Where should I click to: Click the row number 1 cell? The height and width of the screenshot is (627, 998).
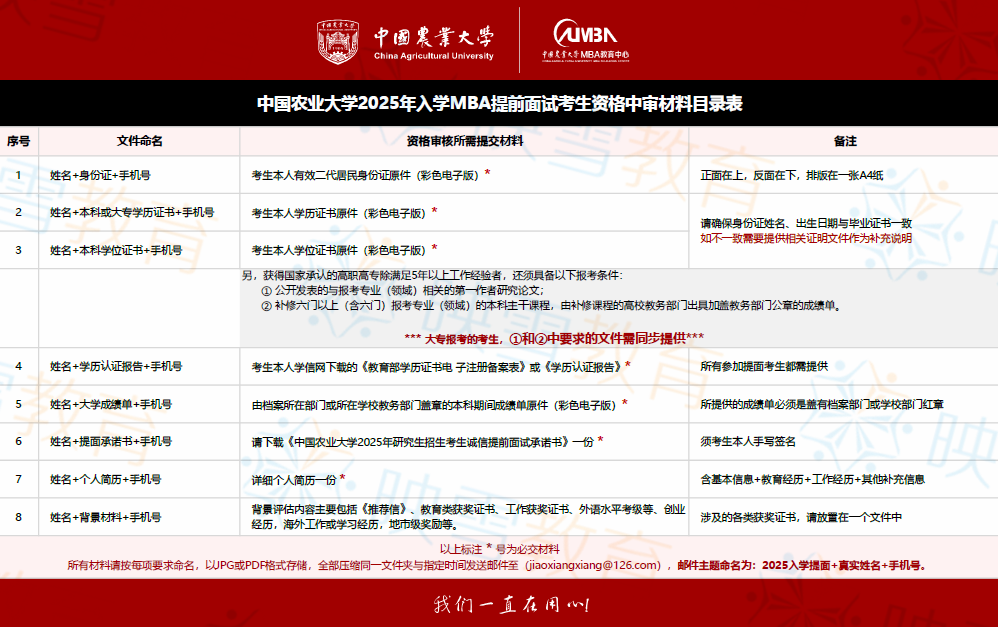point(18,175)
